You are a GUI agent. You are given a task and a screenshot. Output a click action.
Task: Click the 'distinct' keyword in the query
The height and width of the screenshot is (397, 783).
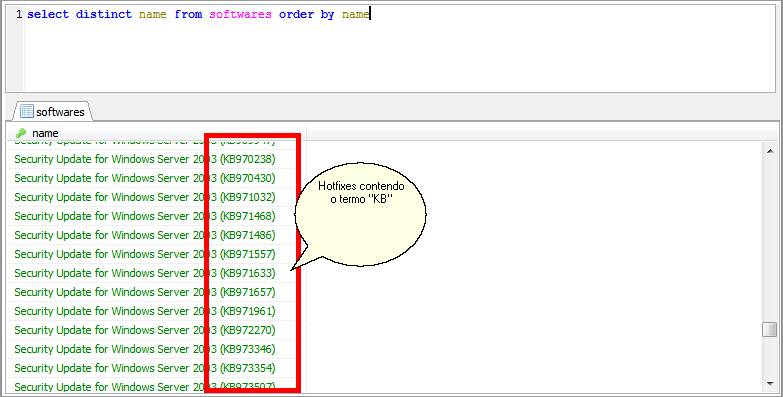click(104, 14)
